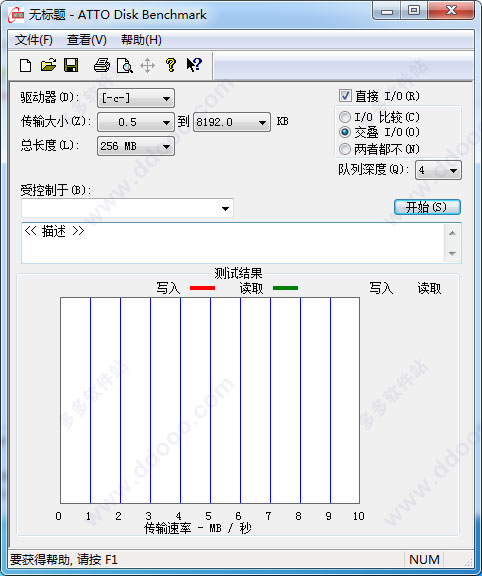
Task: Select the I/O 比较 radio button
Action: point(345,117)
